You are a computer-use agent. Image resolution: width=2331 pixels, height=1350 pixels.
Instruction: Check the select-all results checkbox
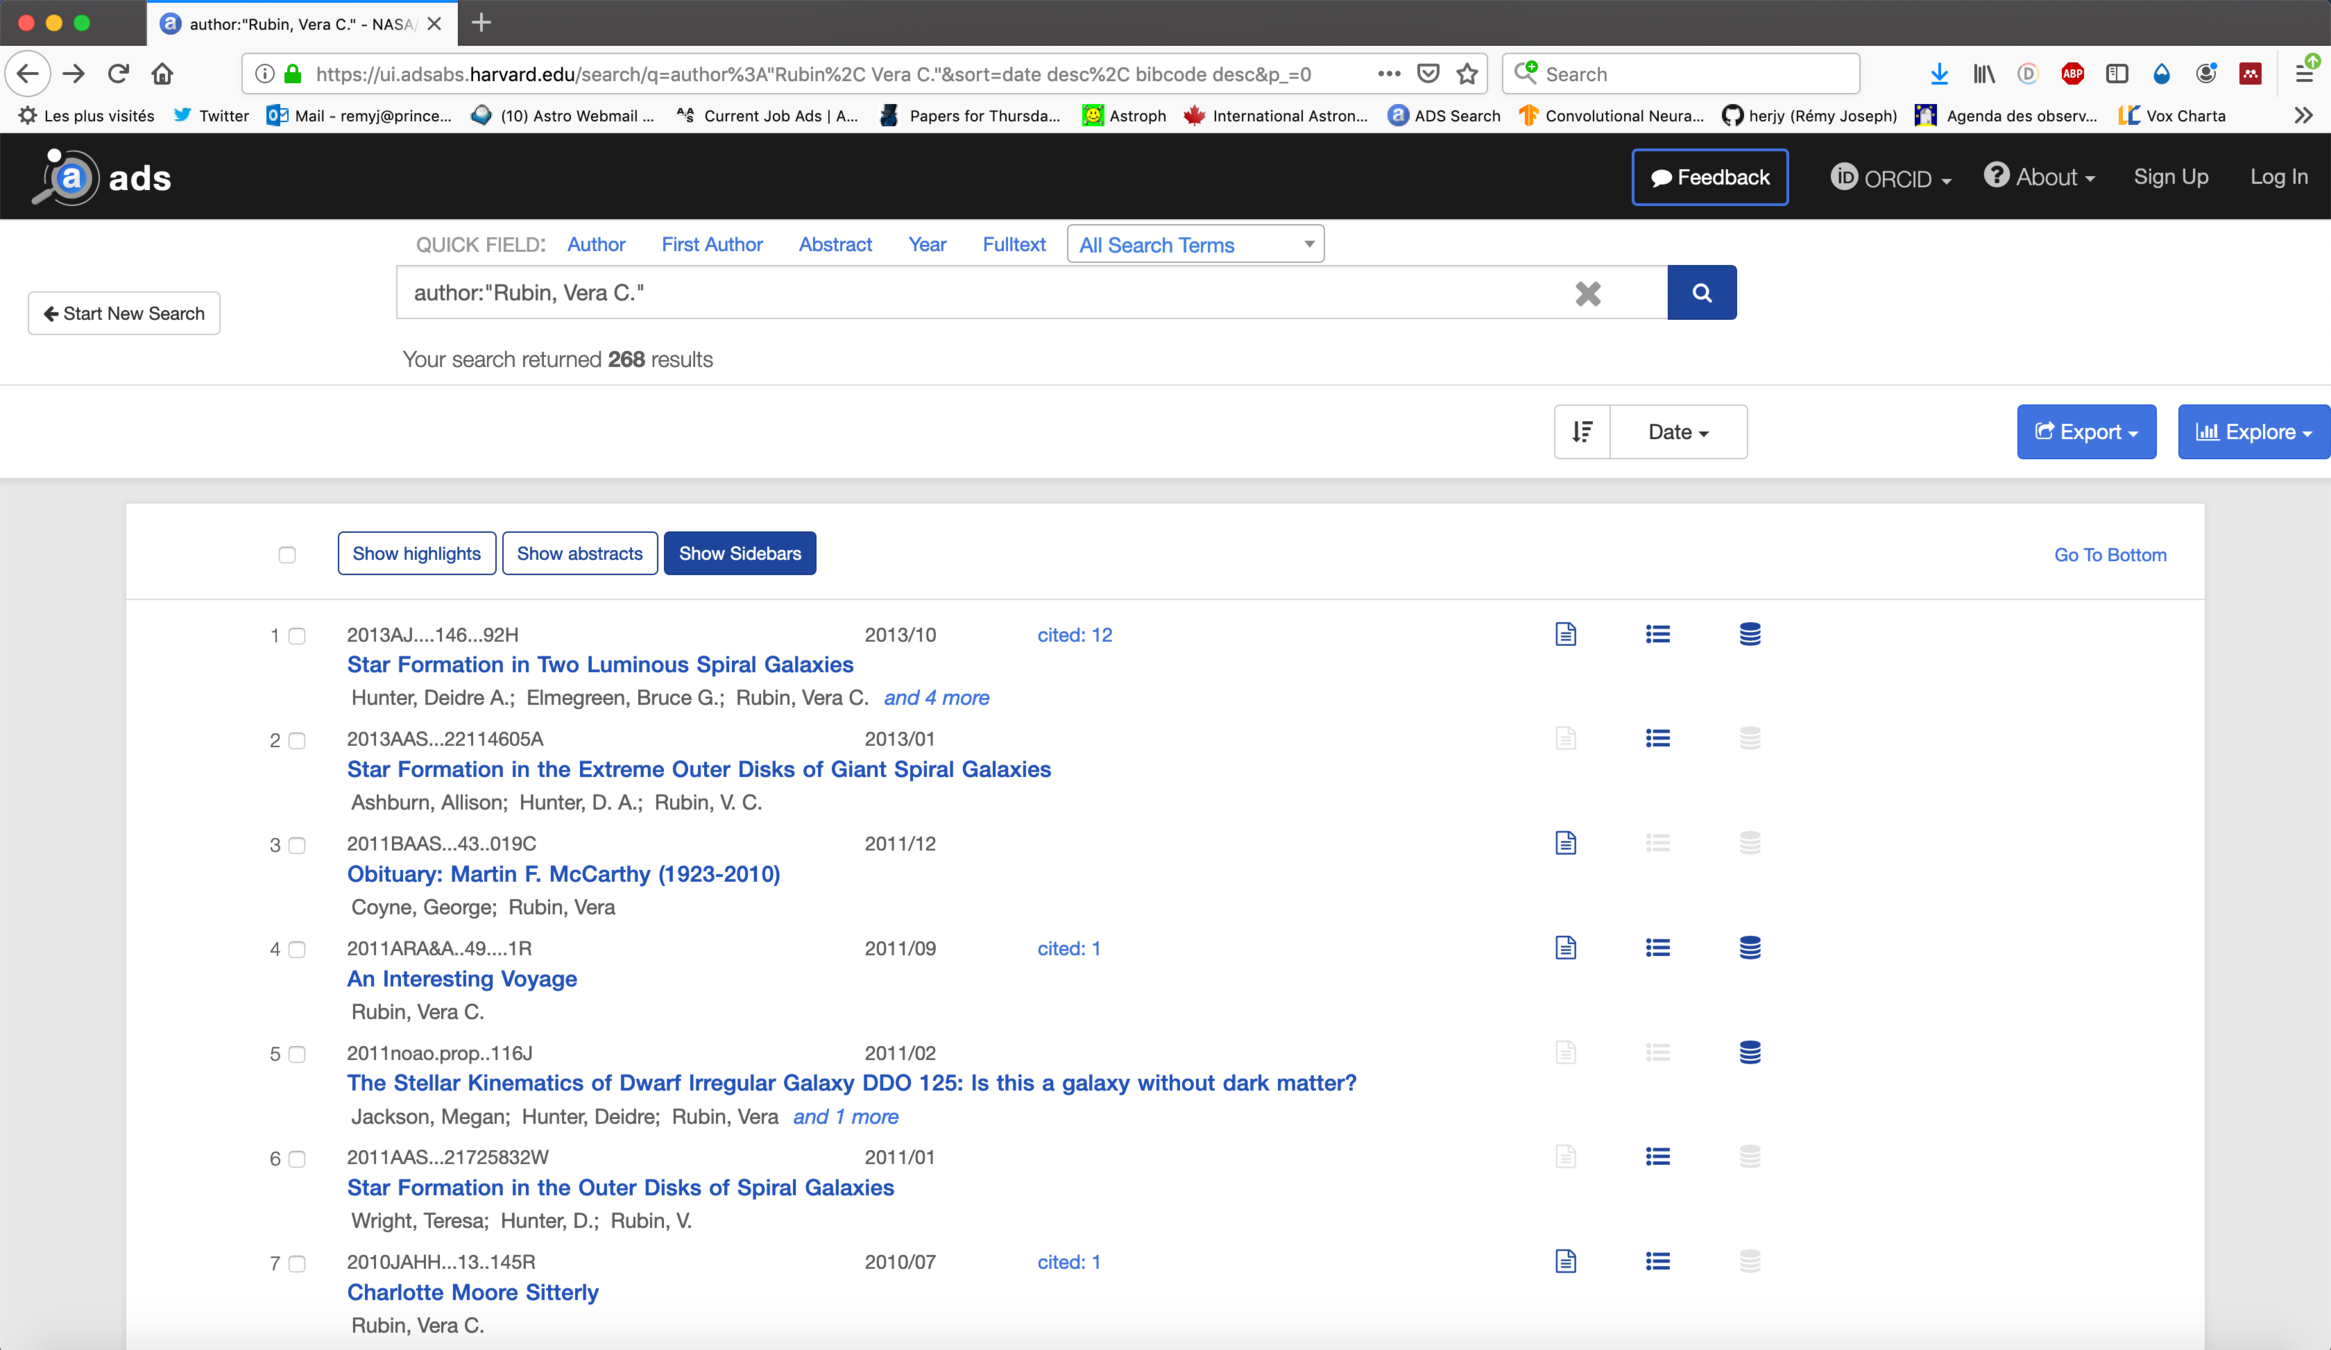click(x=287, y=555)
